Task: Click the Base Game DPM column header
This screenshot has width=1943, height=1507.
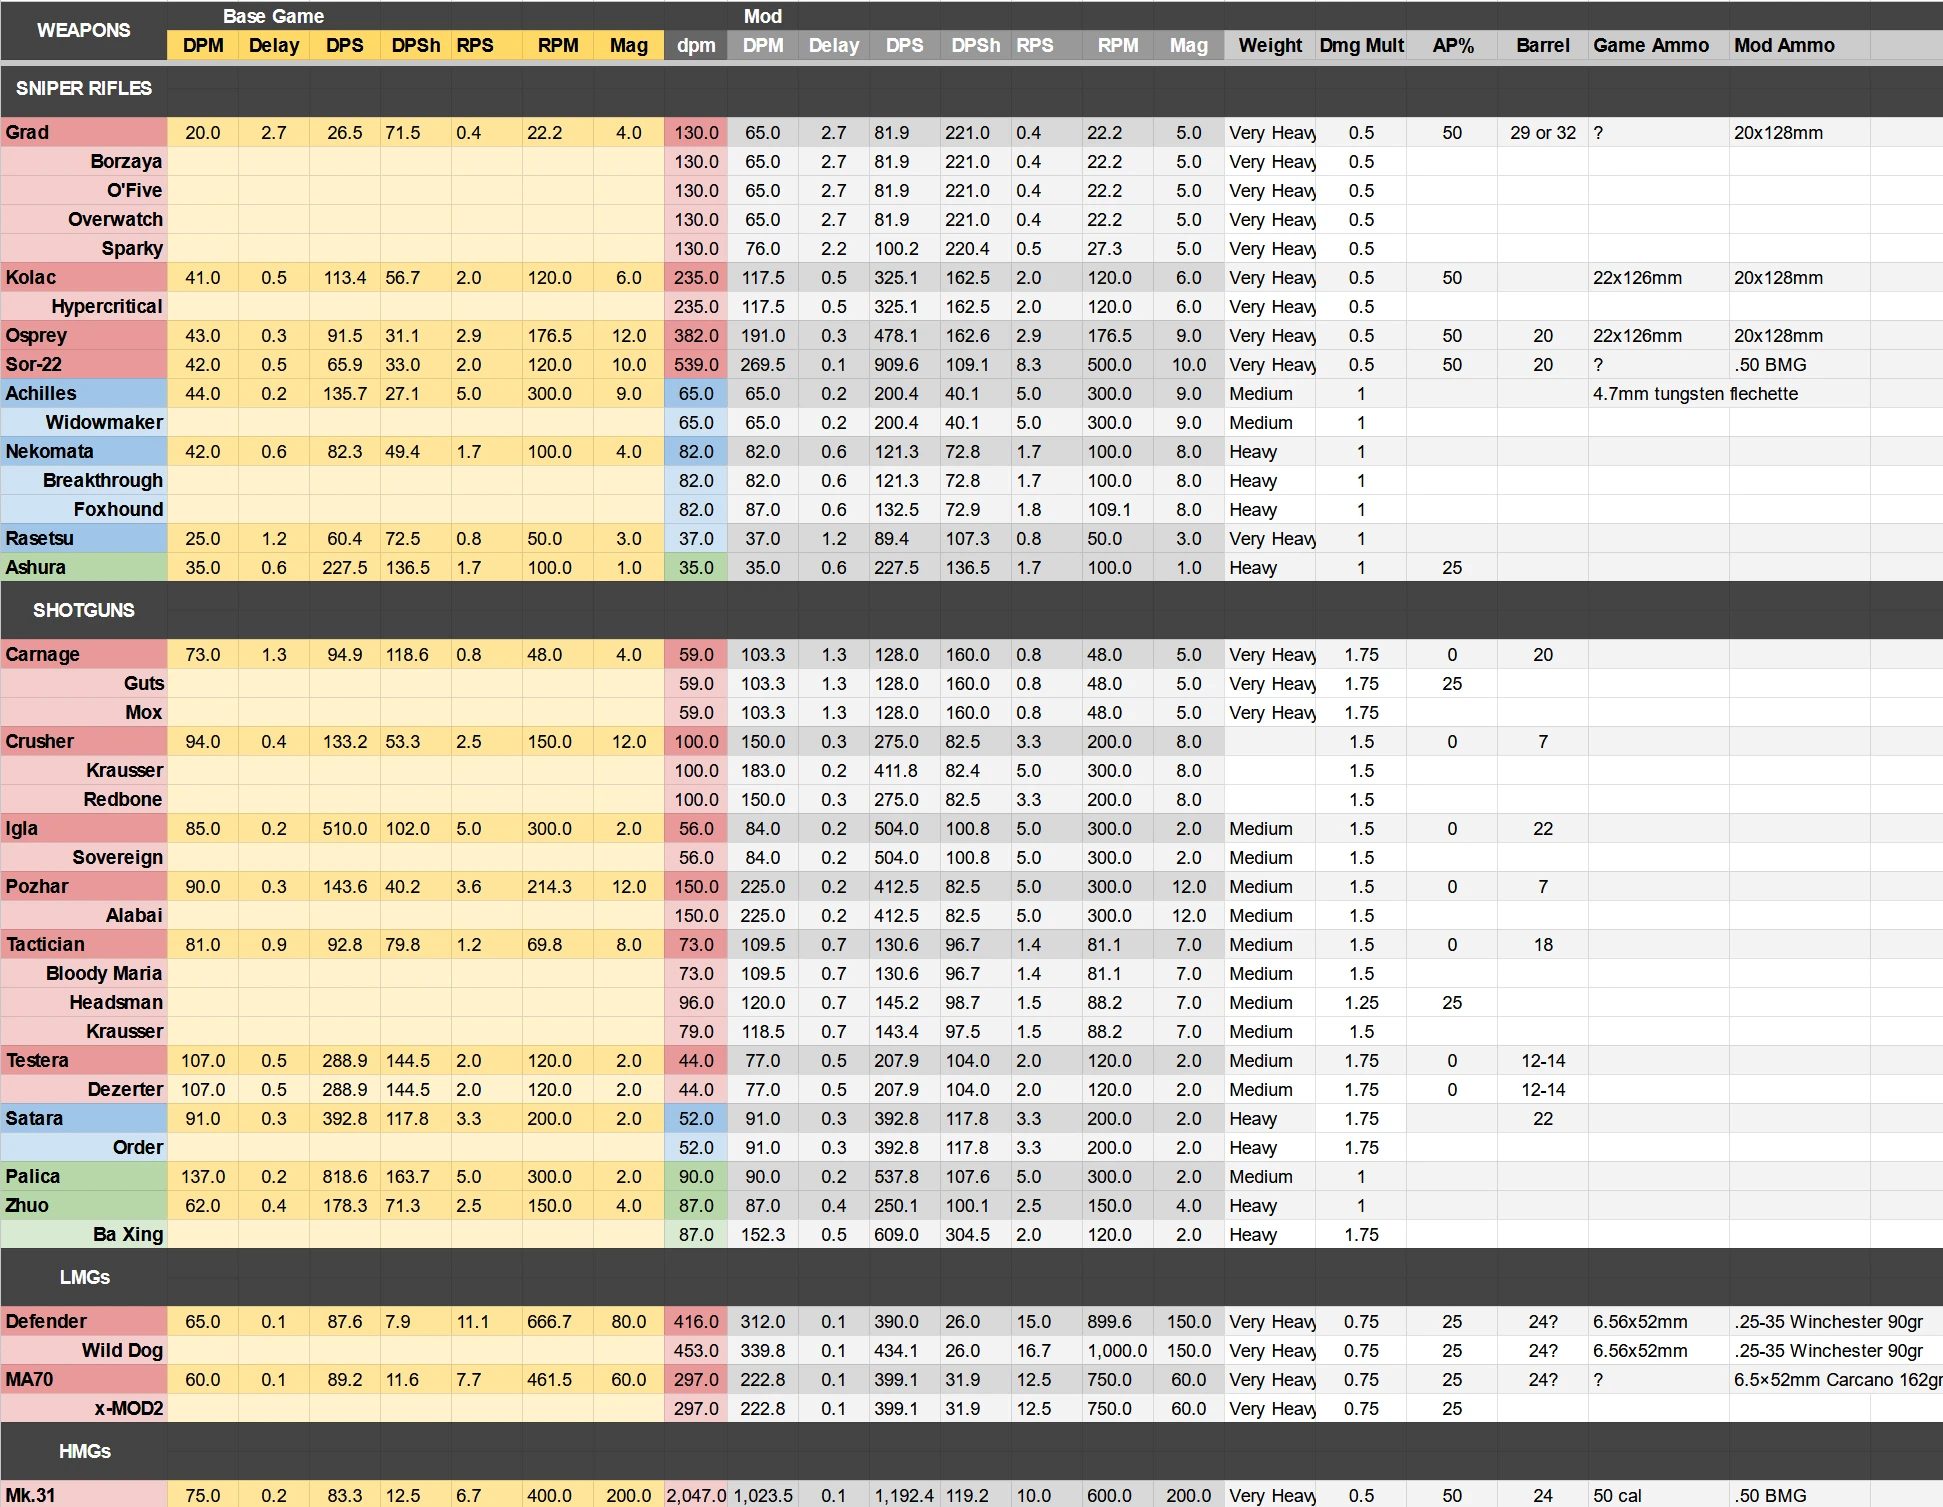Action: (x=202, y=45)
